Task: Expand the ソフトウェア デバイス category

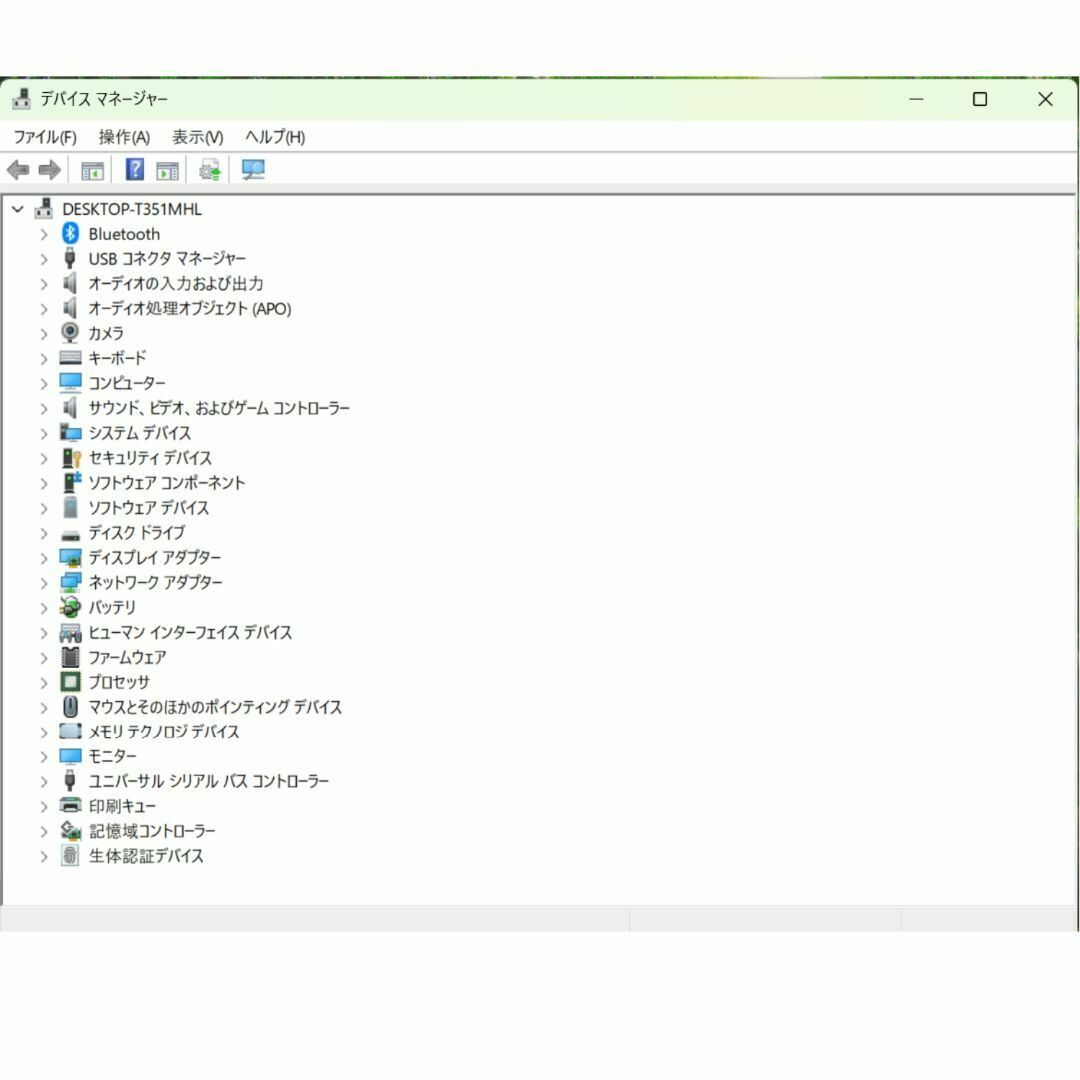Action: (x=44, y=508)
